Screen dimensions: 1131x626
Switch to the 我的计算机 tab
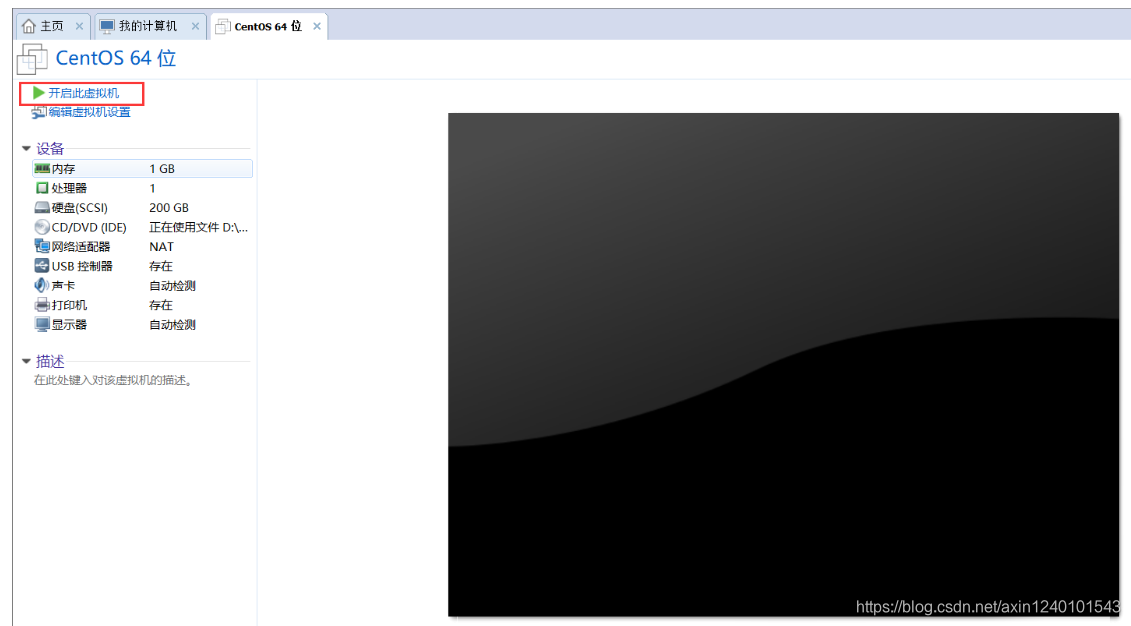tap(151, 26)
